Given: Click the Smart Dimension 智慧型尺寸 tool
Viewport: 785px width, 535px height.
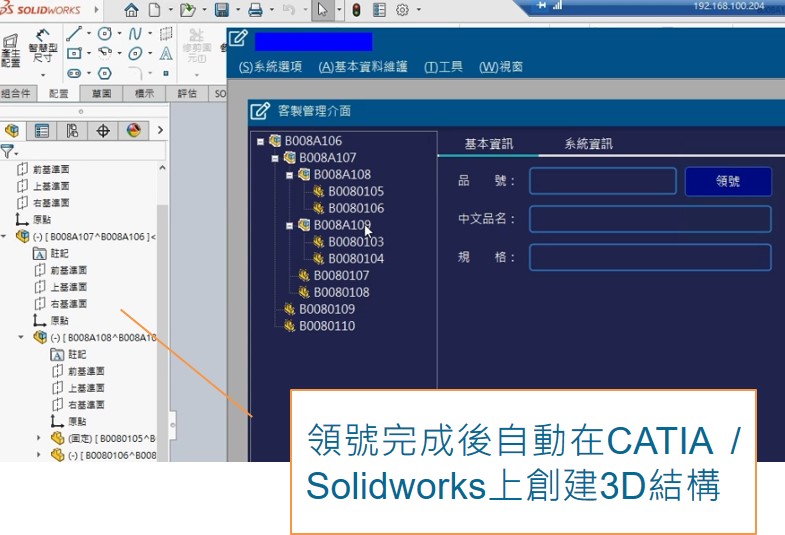Looking at the screenshot, I should (43, 46).
